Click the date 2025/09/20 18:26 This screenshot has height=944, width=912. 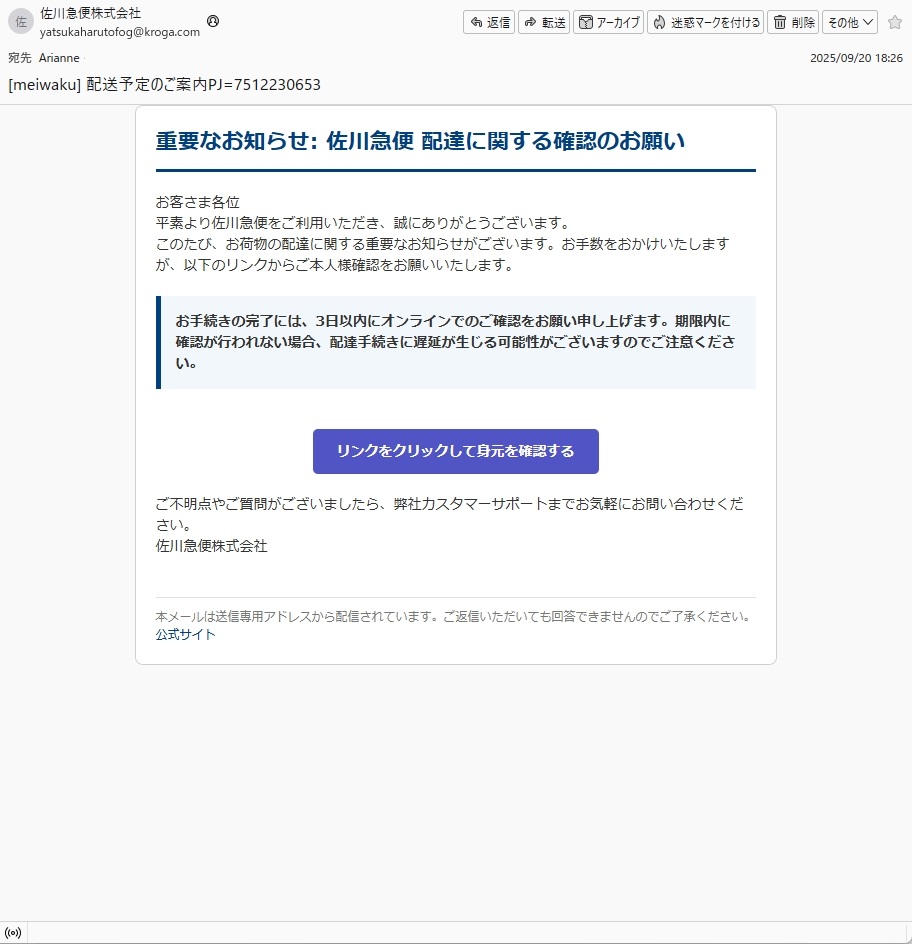pos(856,58)
